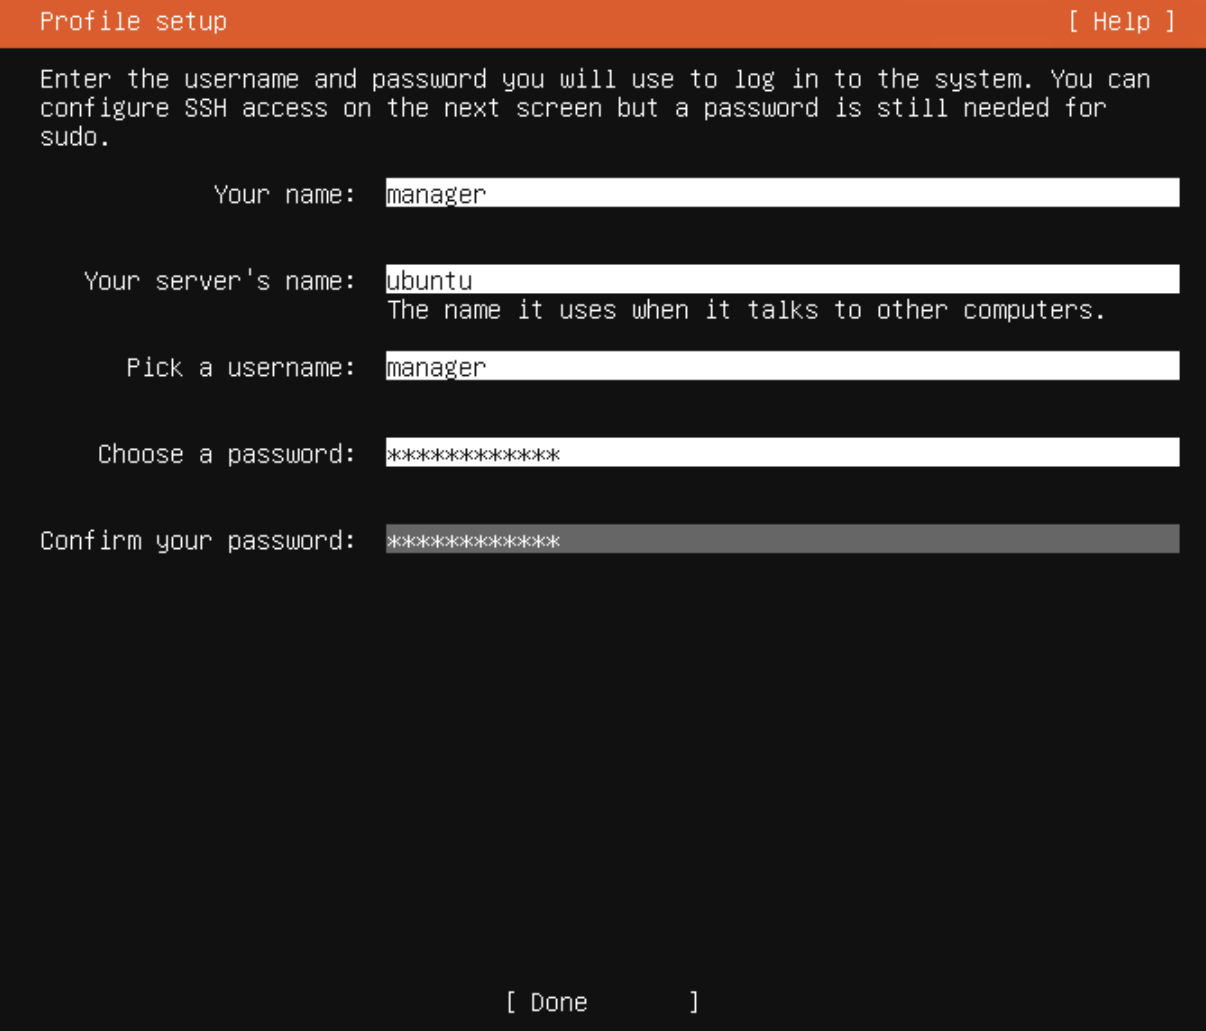This screenshot has height=1031, width=1206.
Task: Click the "Pick a username" input field
Action: [782, 366]
